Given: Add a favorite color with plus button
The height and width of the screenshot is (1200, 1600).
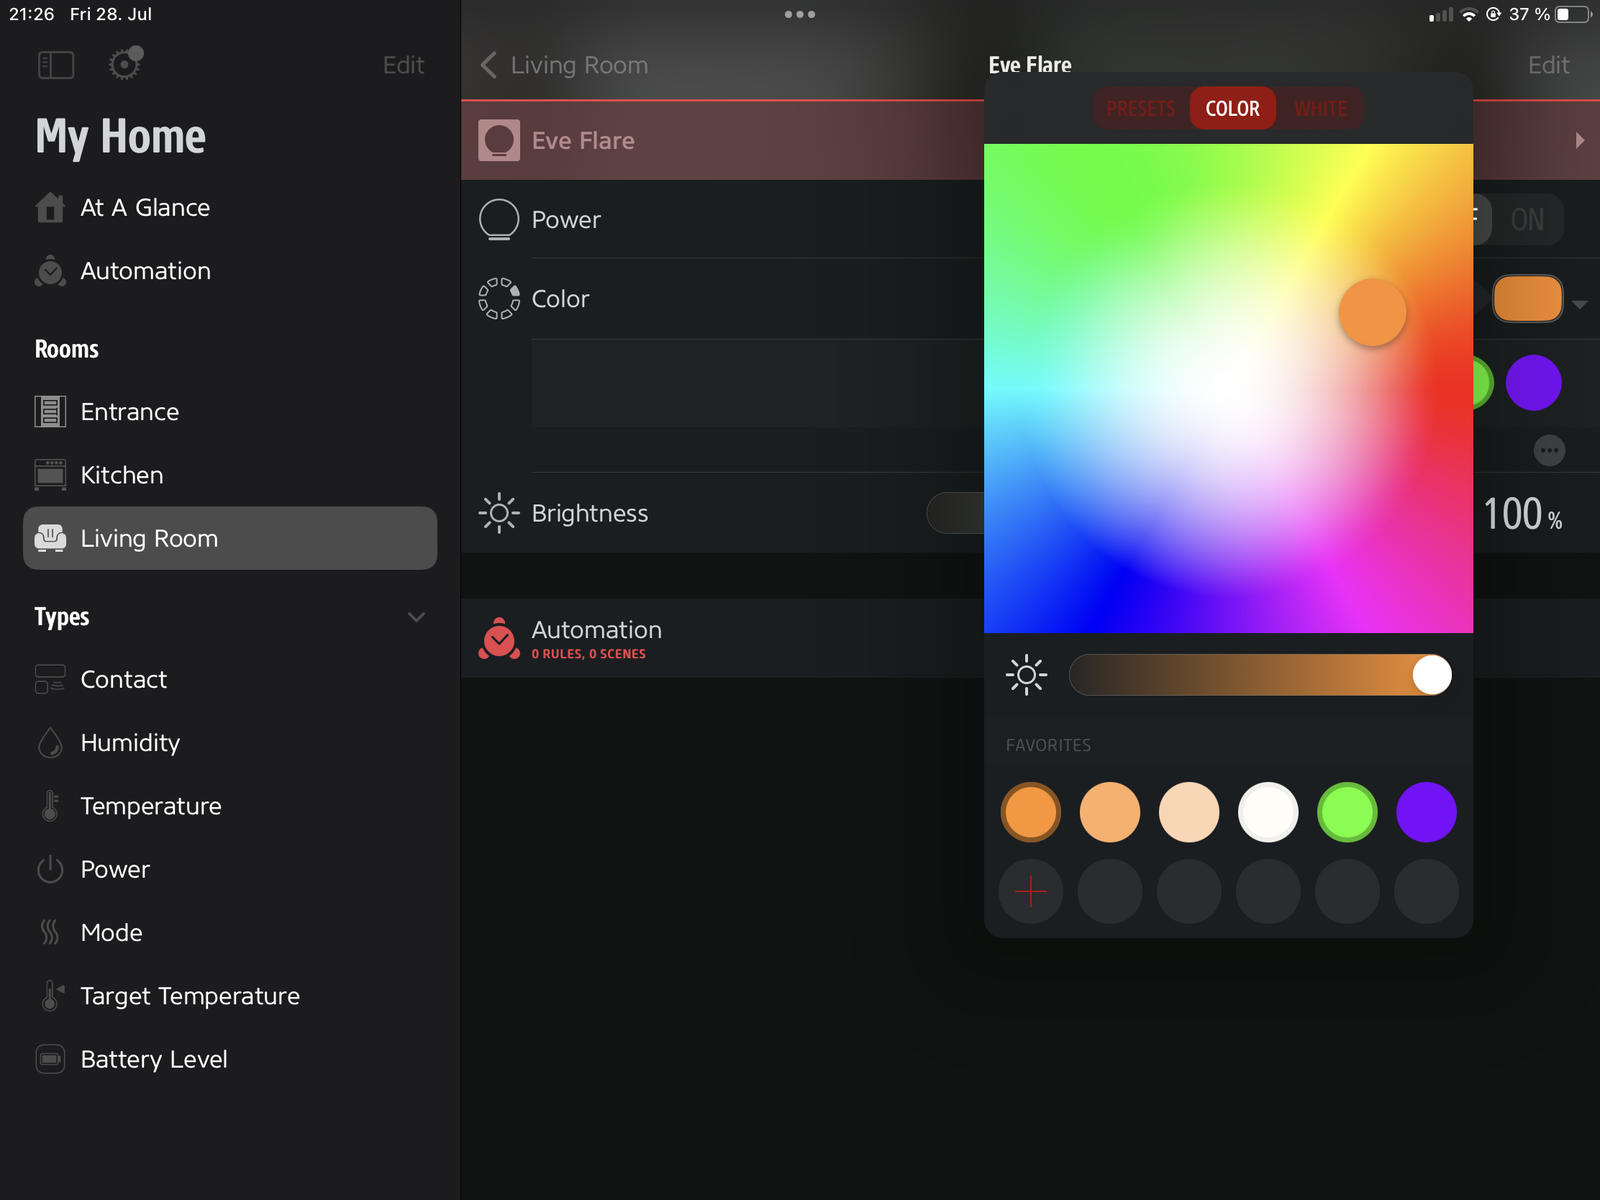Looking at the screenshot, I should click(x=1030, y=891).
